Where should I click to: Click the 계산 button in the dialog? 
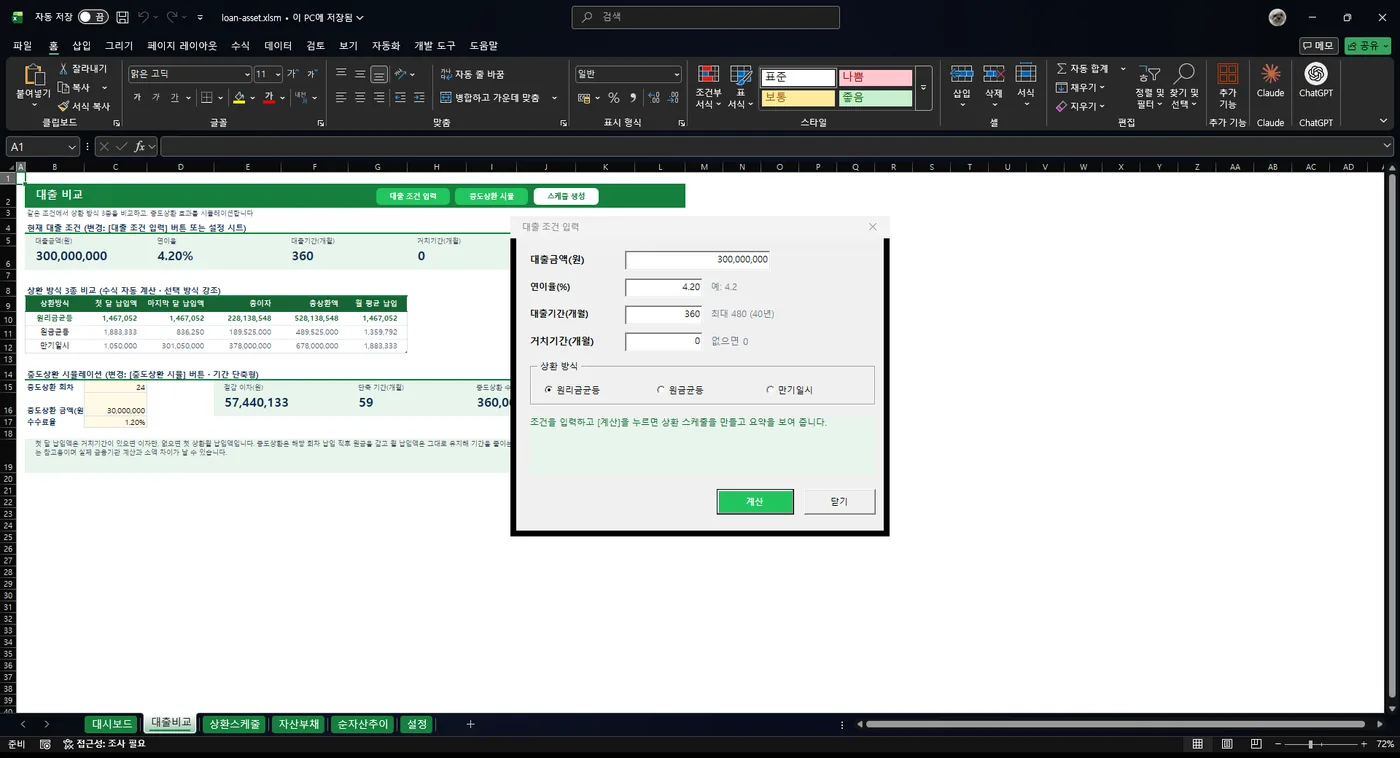pos(755,501)
